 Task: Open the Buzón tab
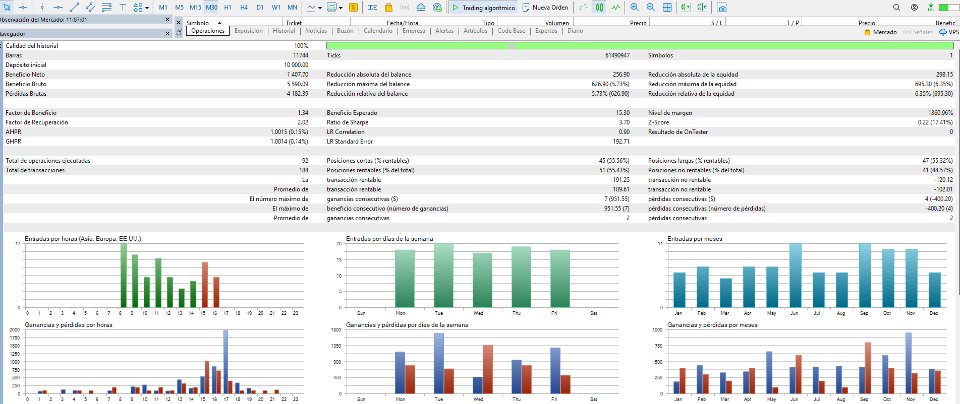coord(345,31)
